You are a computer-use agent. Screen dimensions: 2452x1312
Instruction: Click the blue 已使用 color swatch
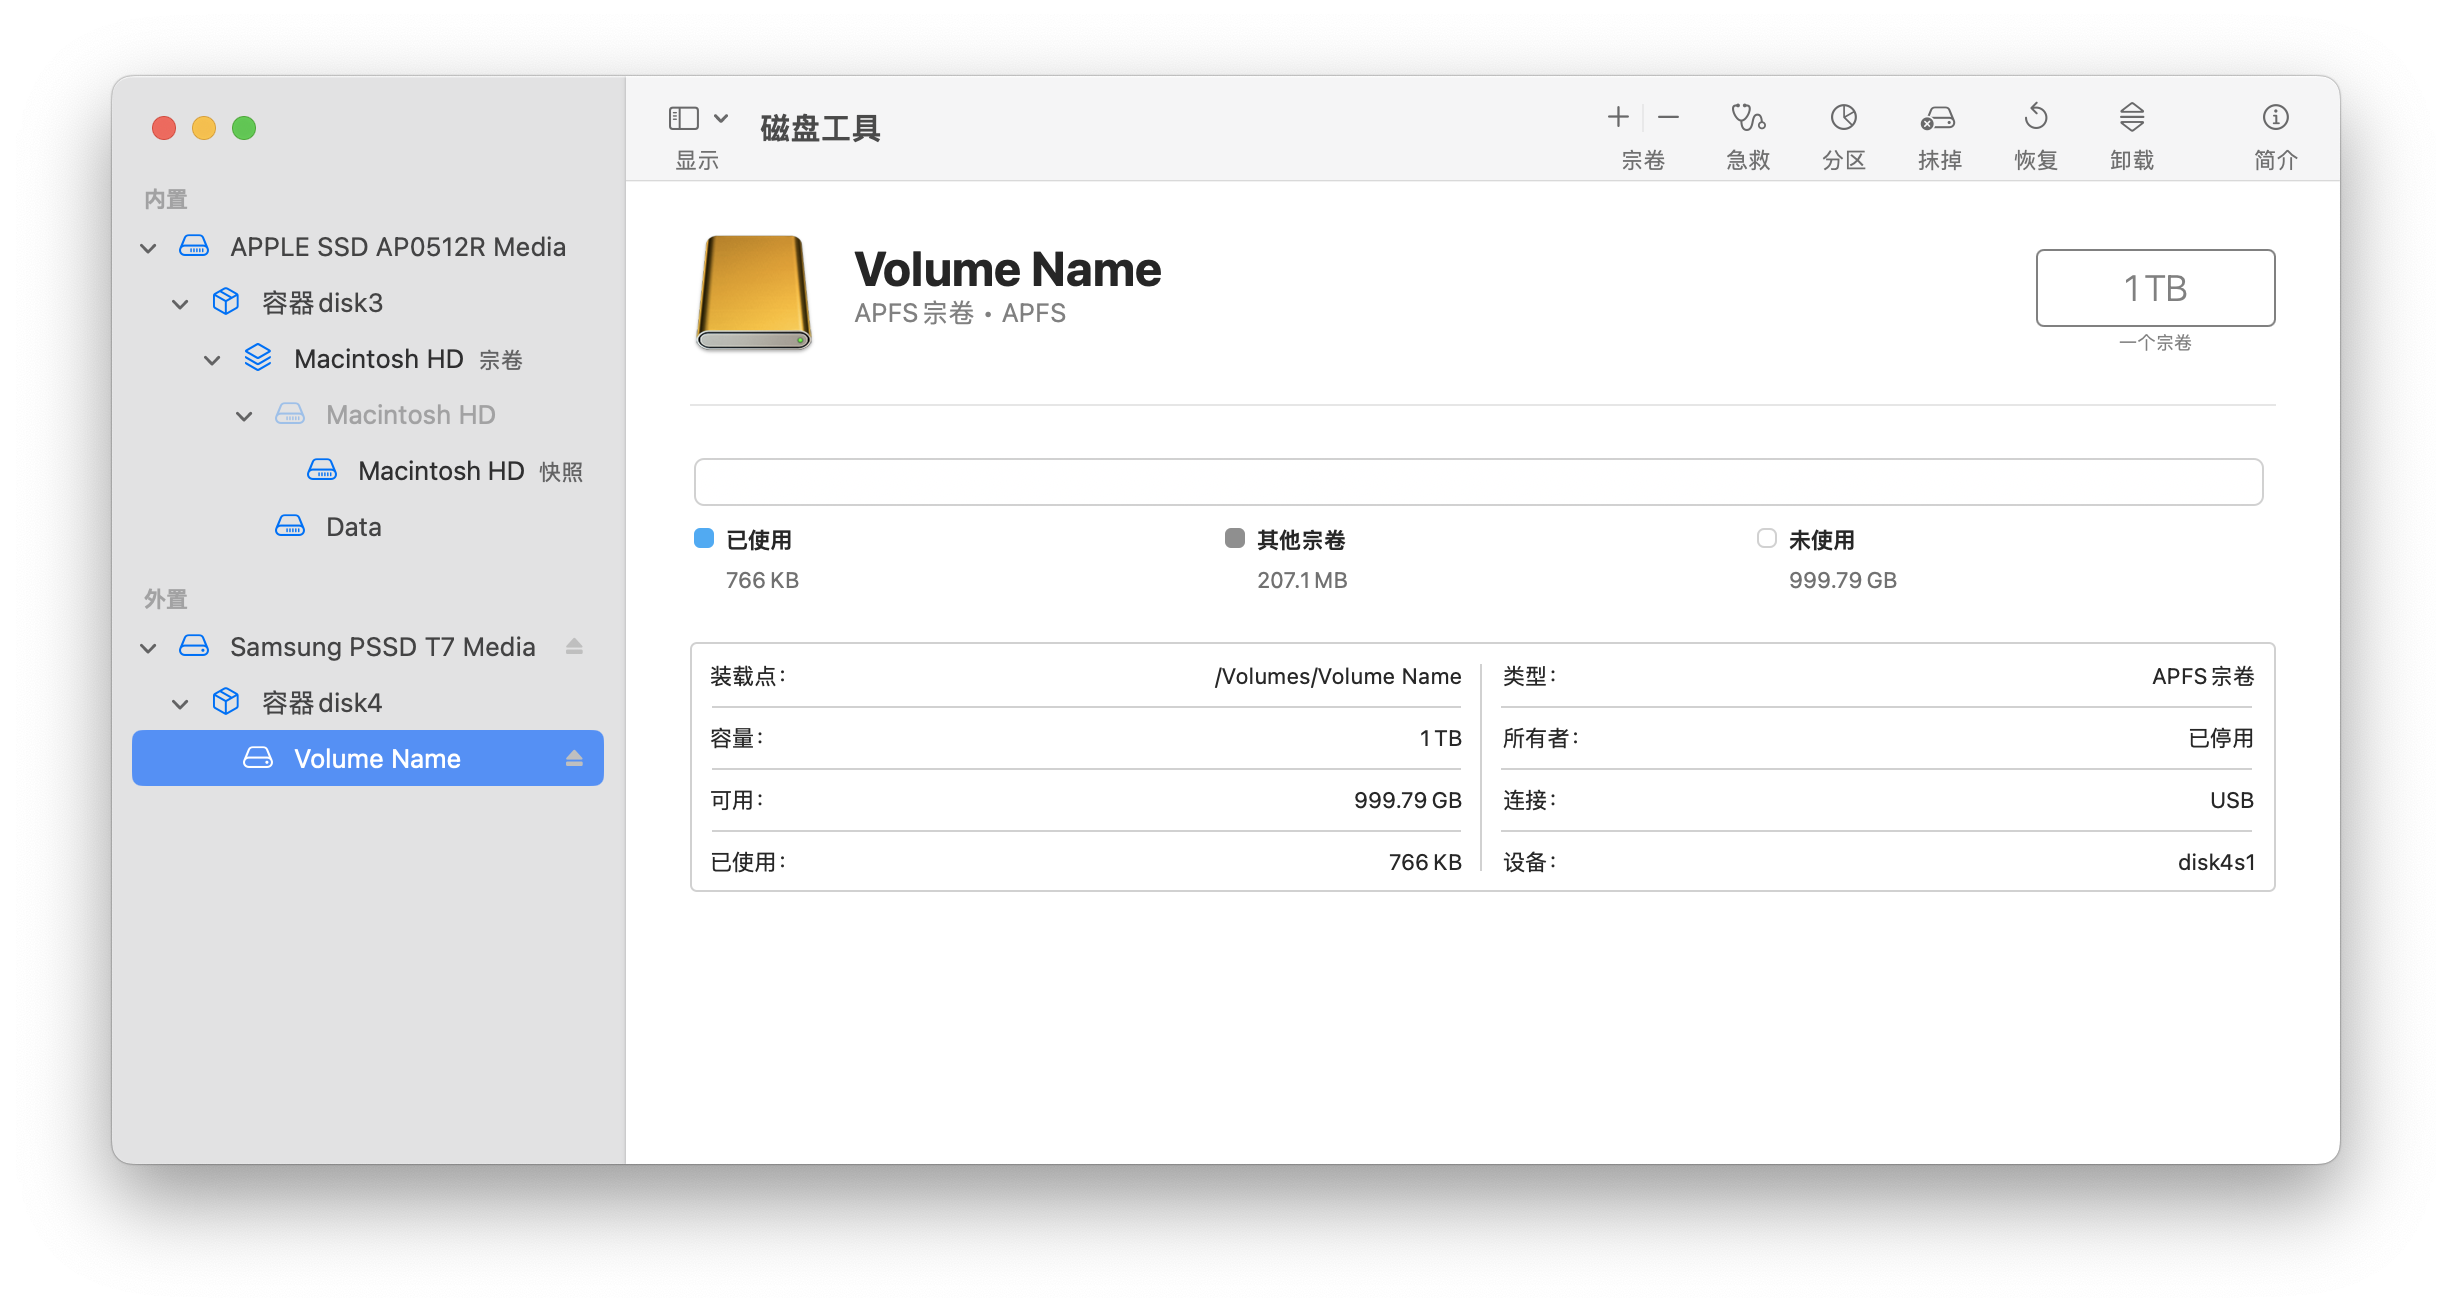(x=704, y=539)
